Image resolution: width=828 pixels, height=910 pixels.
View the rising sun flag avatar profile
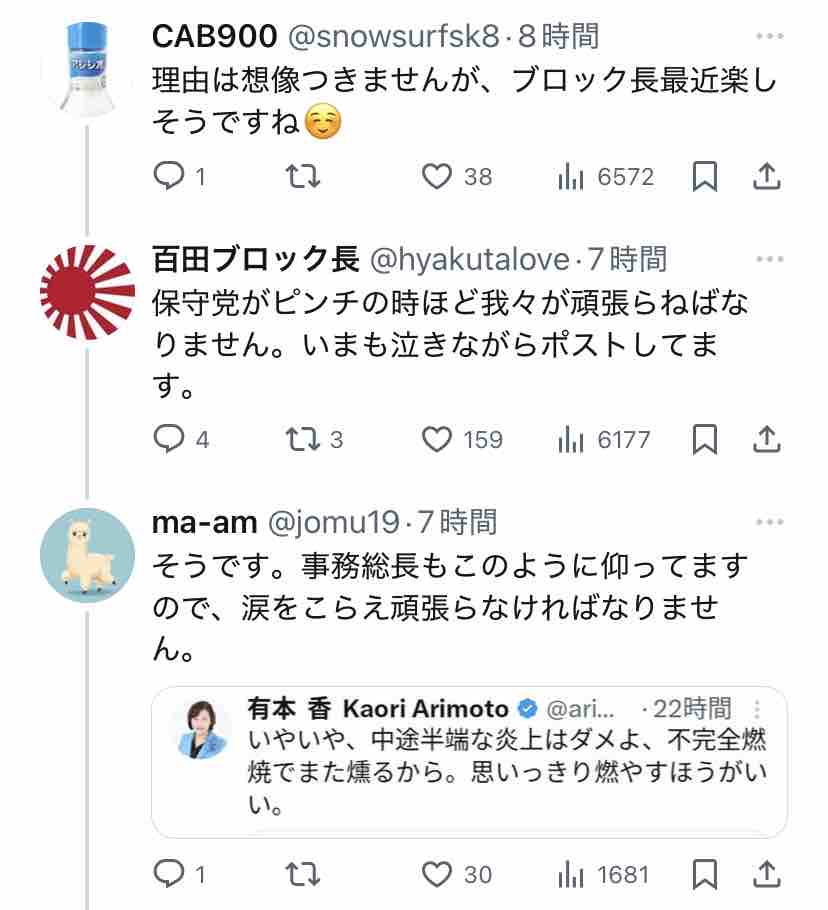tap(87, 293)
